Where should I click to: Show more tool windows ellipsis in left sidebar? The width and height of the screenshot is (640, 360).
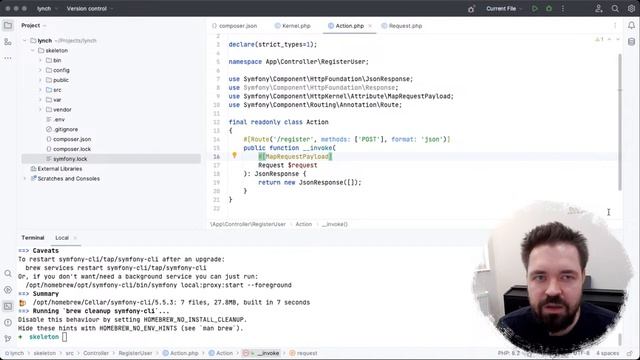click(8, 58)
